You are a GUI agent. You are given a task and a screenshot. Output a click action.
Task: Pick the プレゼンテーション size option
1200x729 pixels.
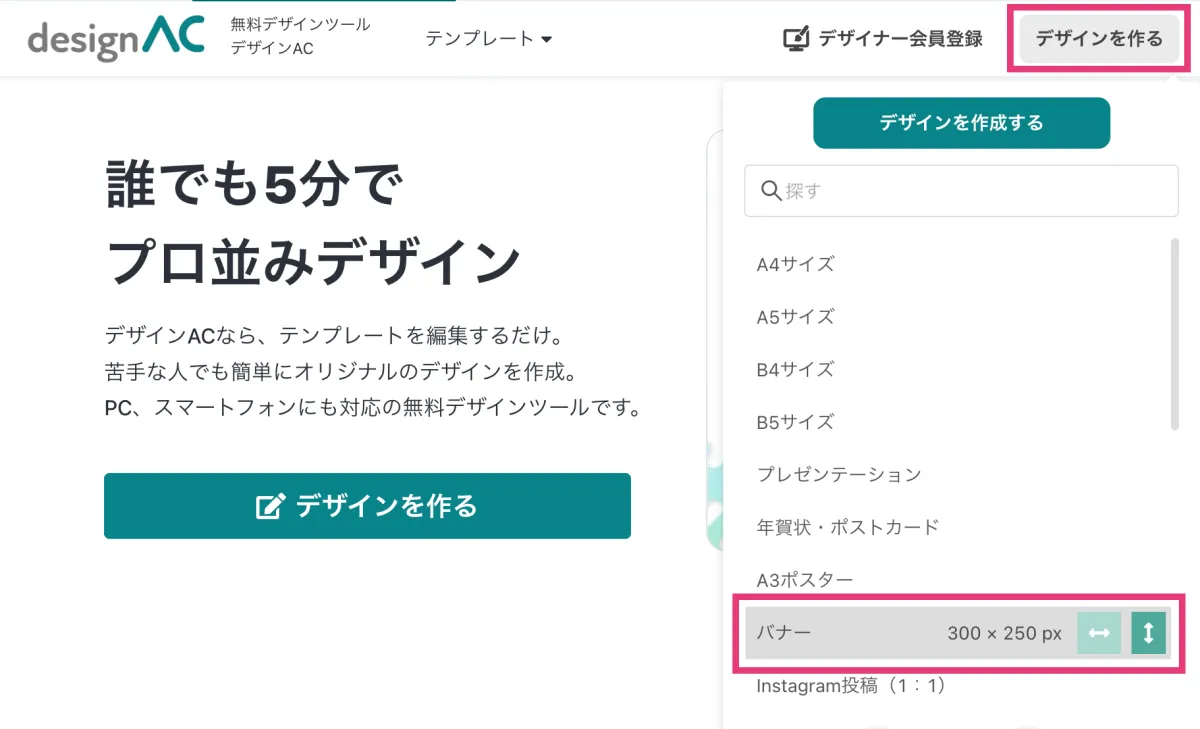point(837,474)
